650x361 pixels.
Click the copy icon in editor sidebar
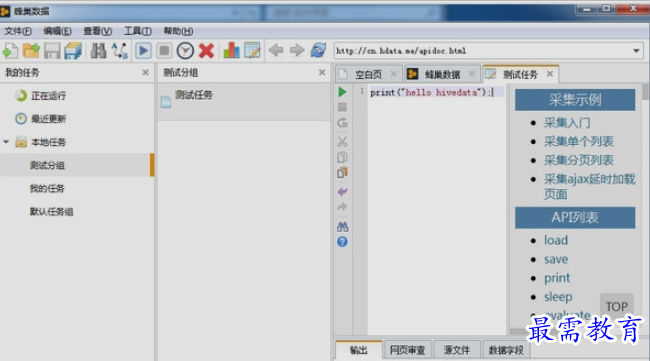point(342,157)
